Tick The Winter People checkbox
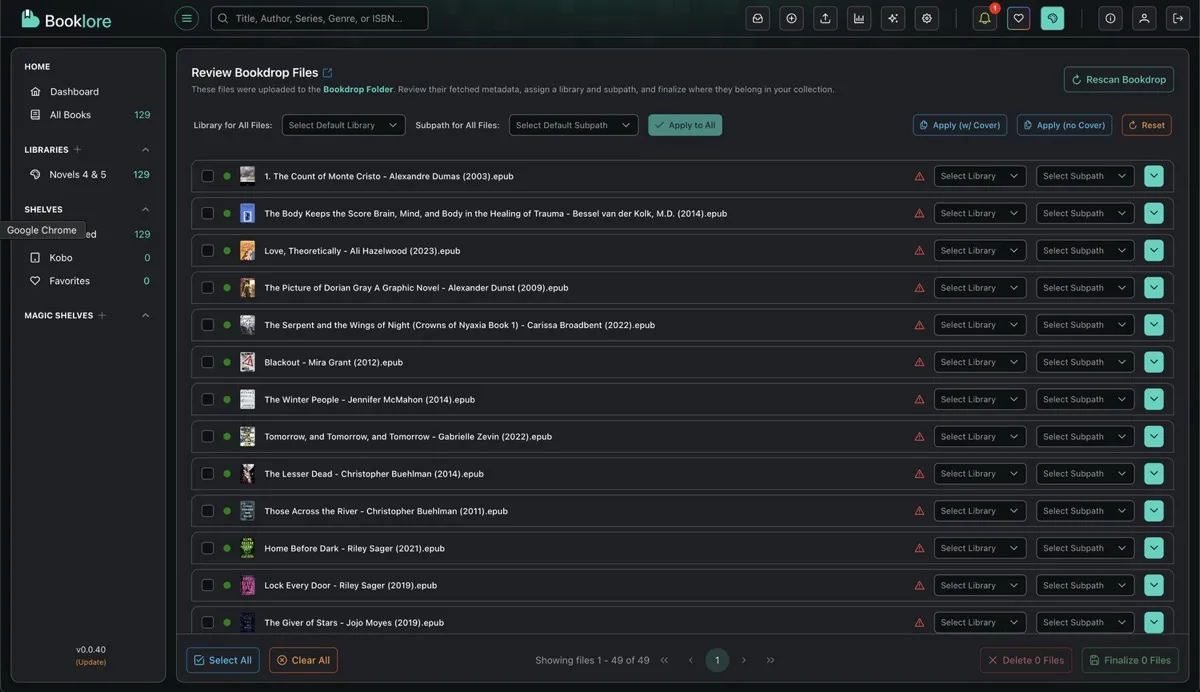Image resolution: width=1200 pixels, height=692 pixels. pyautogui.click(x=208, y=399)
